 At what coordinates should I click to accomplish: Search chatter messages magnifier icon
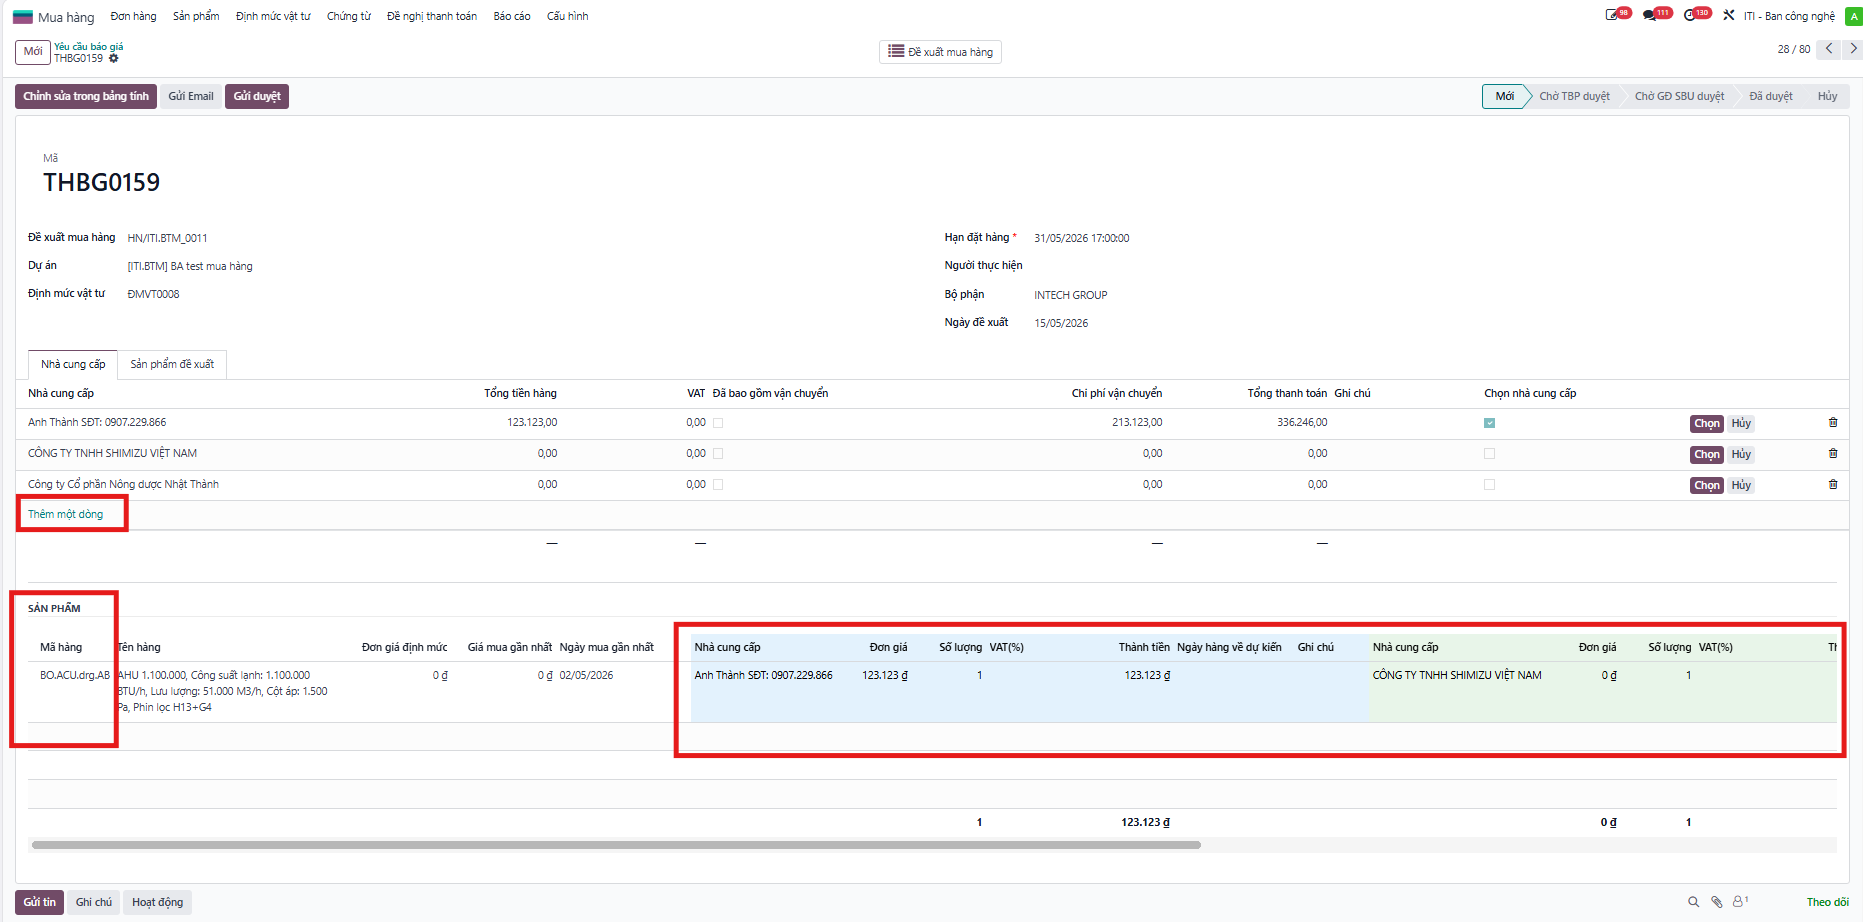[1693, 902]
